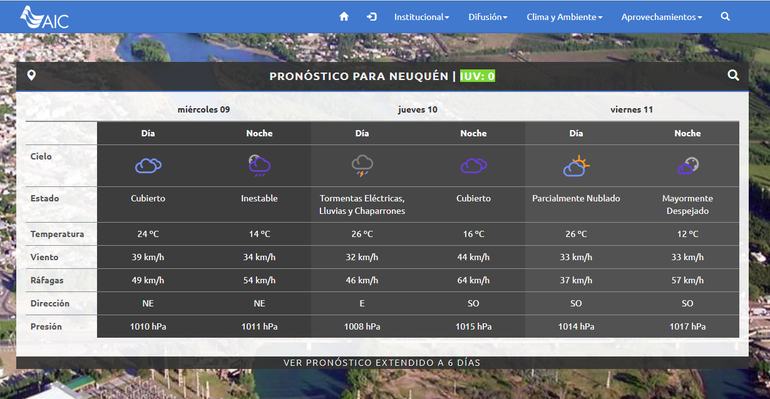Click viernes Día partly cloudy sun icon
Image resolution: width=770 pixels, height=399 pixels.
tap(576, 165)
